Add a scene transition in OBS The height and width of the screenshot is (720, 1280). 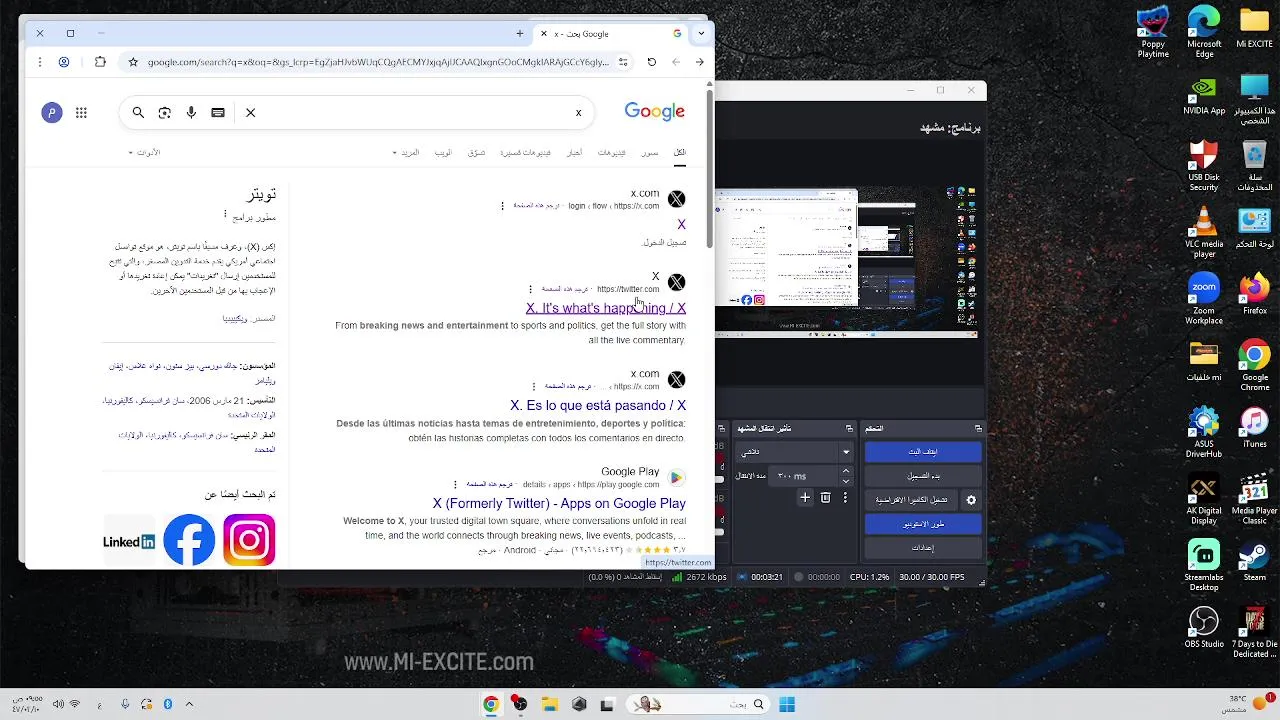[x=805, y=498]
